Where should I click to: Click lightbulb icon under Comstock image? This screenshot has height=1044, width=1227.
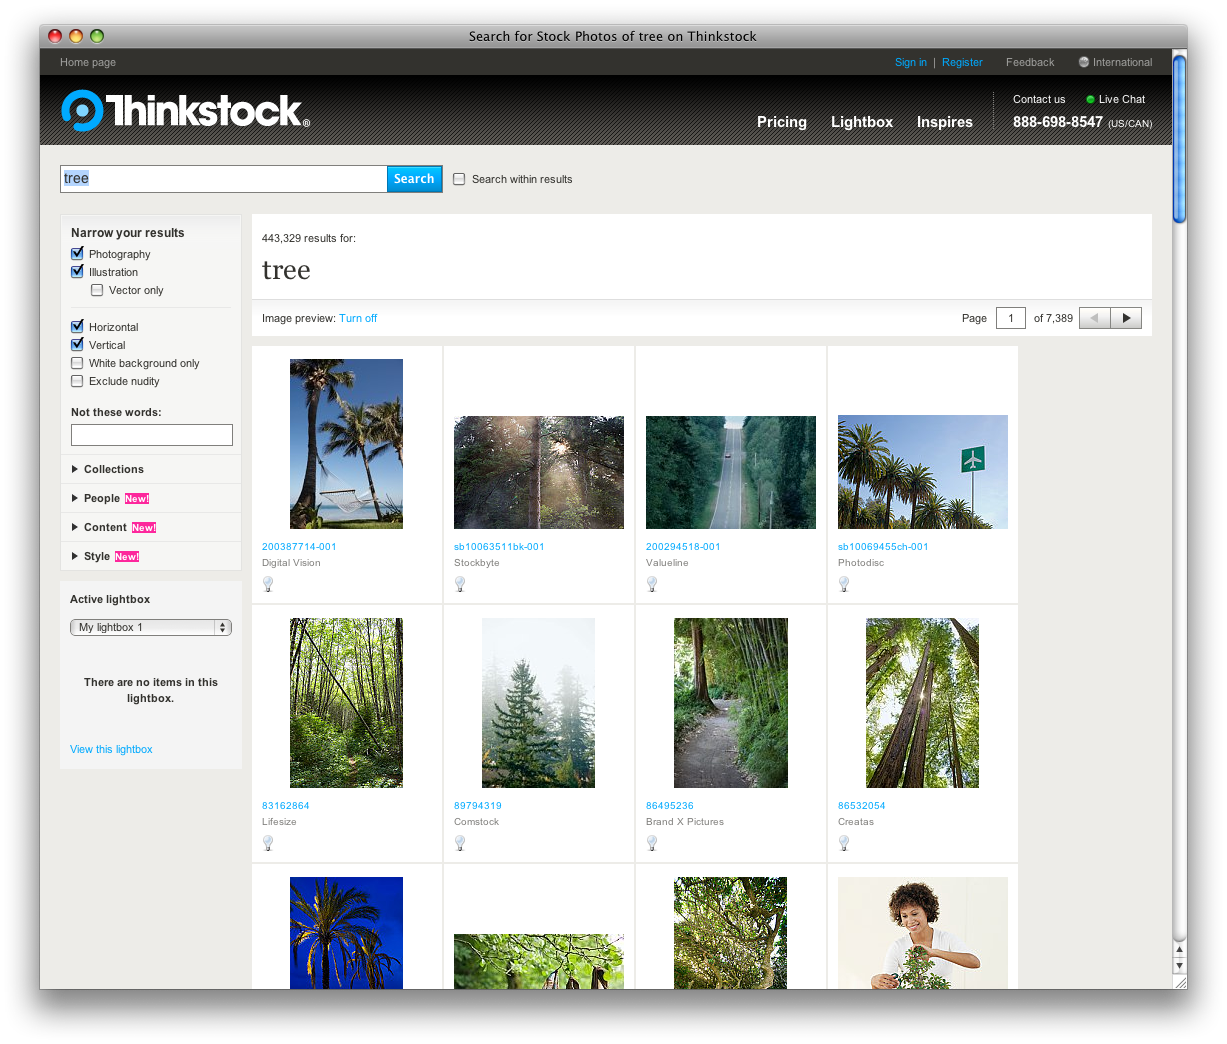(x=460, y=843)
